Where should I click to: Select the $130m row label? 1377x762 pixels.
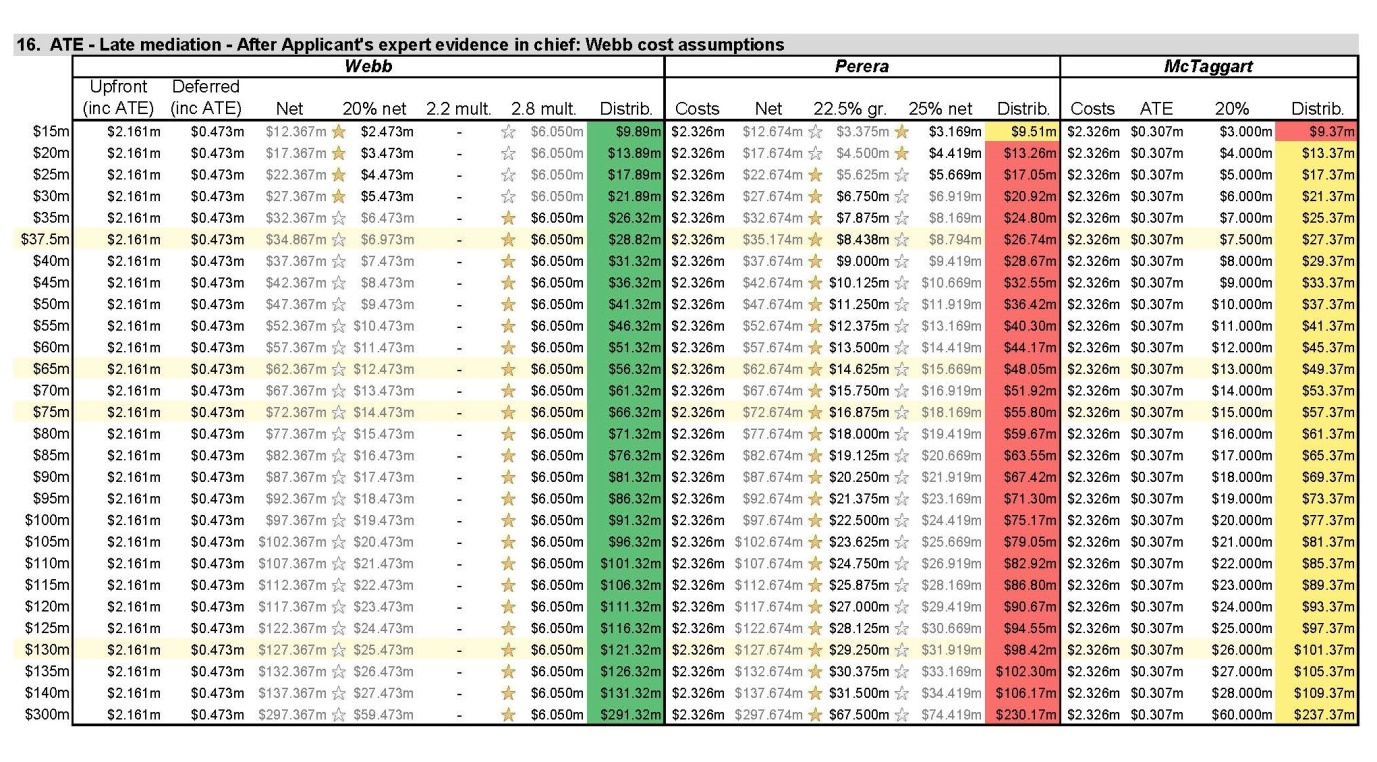(47, 650)
